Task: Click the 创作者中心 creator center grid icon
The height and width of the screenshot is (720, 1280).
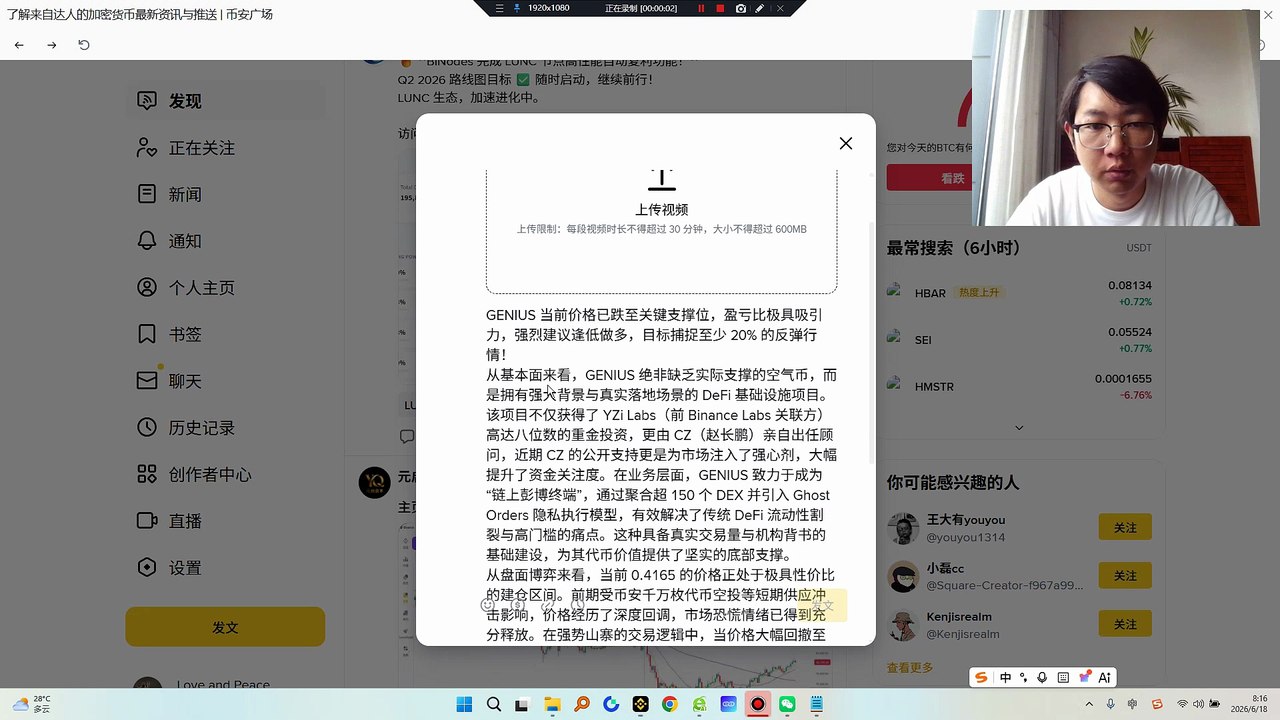Action: tap(147, 474)
